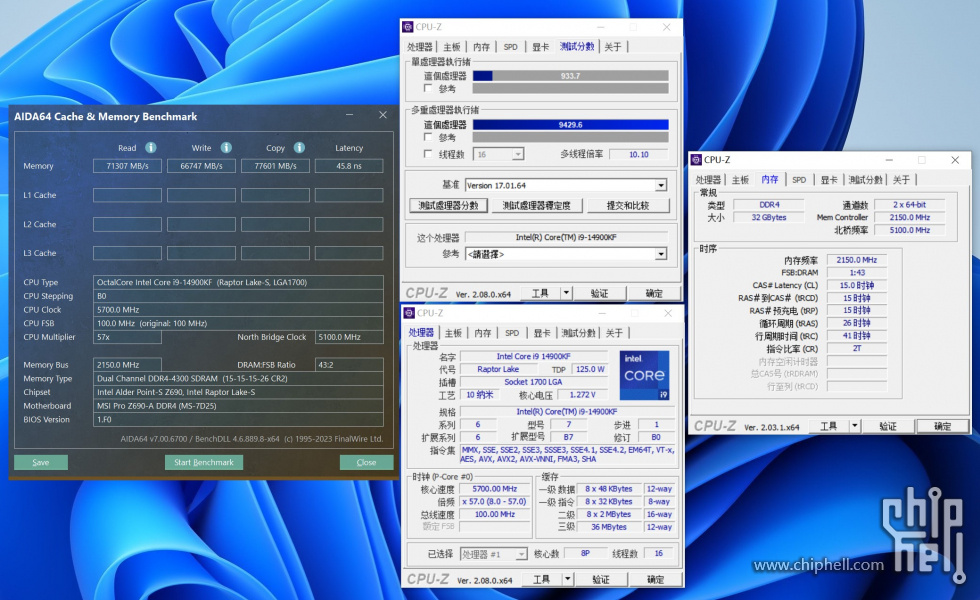Switch to 处理器 tab in benchmark window
Screen dimensions: 980x600
coord(419,47)
